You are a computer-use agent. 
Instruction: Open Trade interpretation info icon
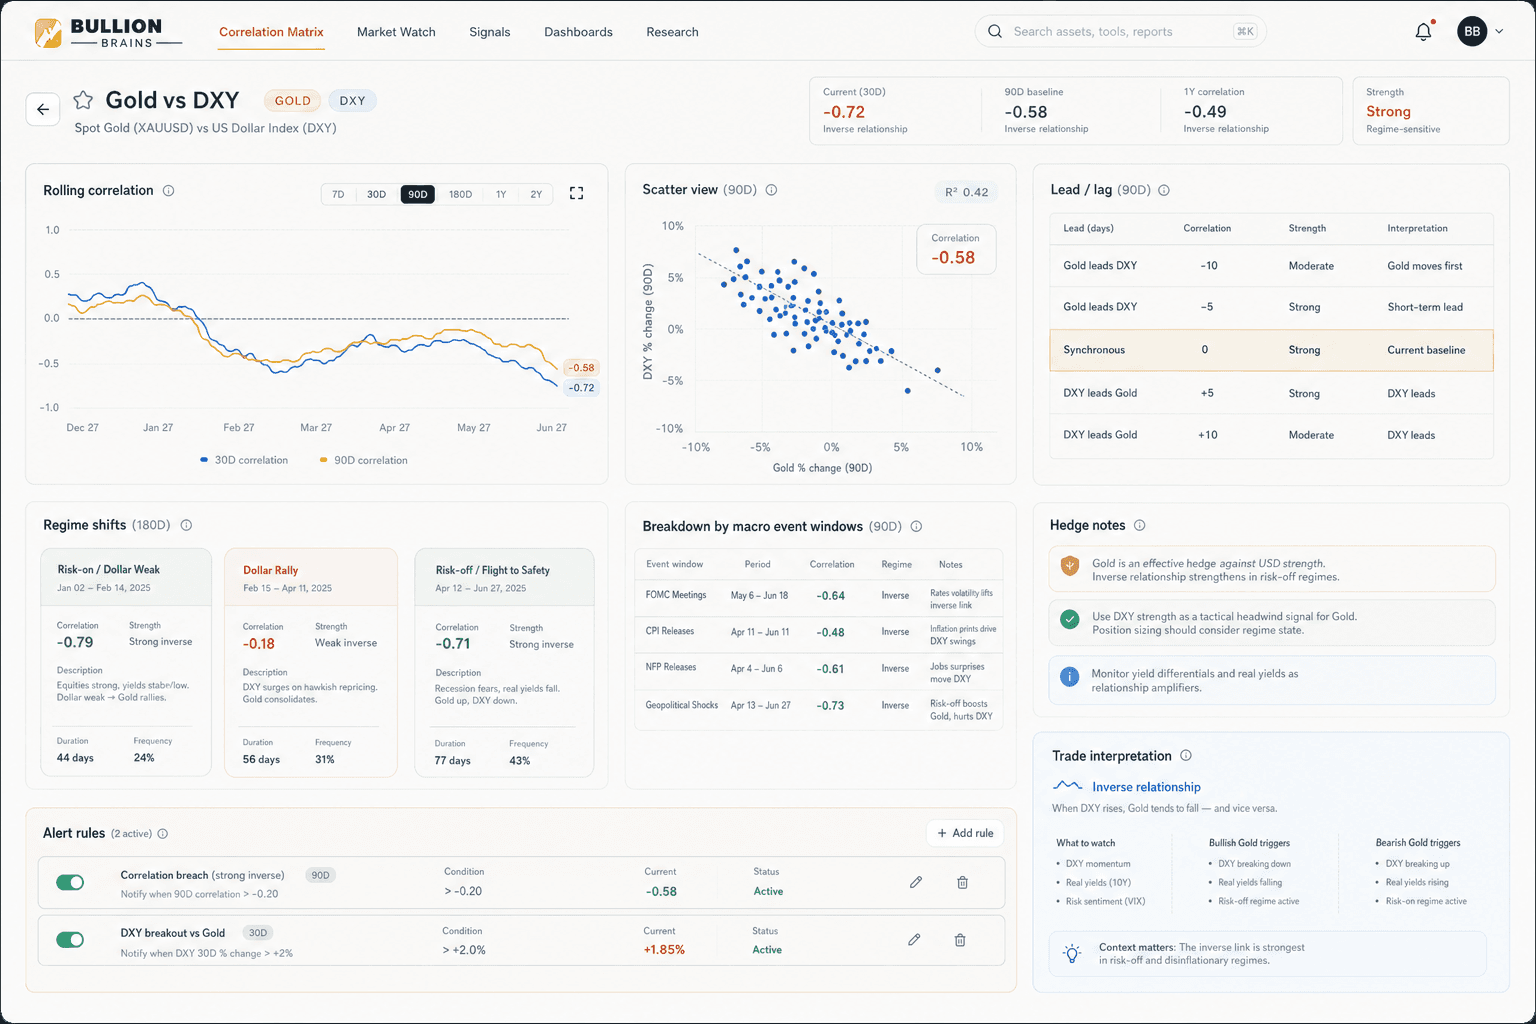coord(1186,756)
